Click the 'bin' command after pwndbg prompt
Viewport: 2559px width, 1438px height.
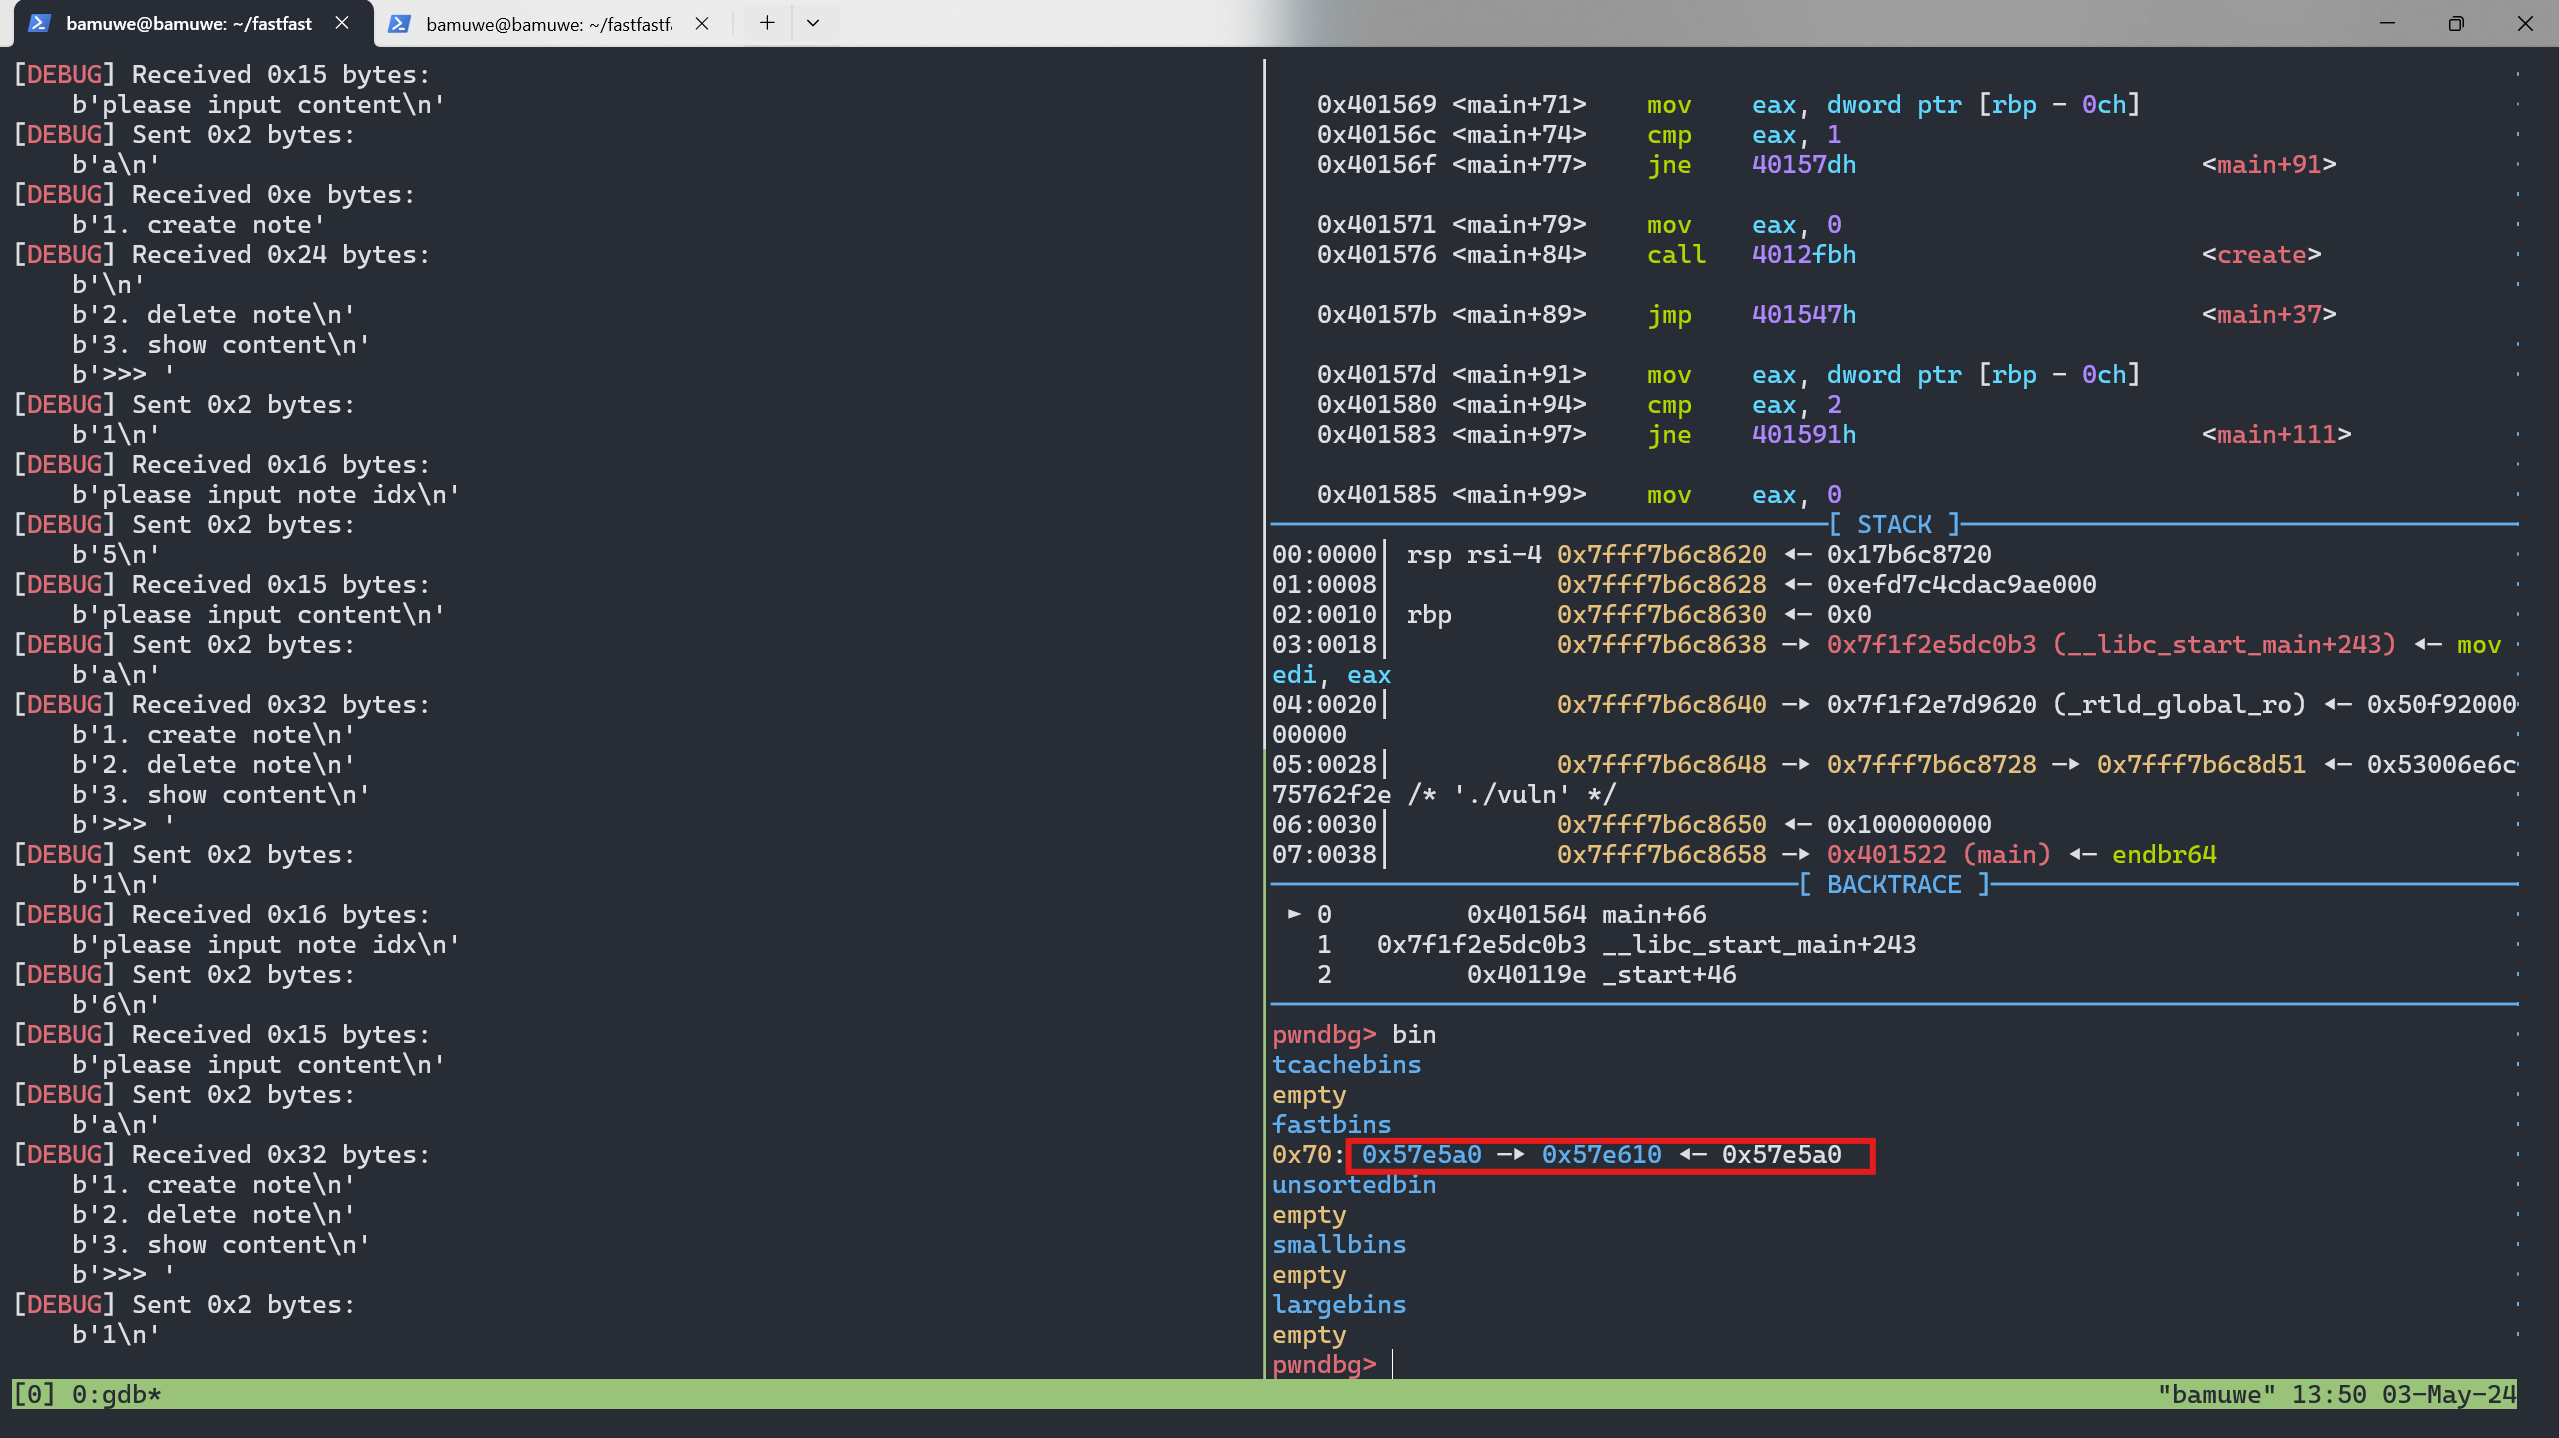1414,1034
